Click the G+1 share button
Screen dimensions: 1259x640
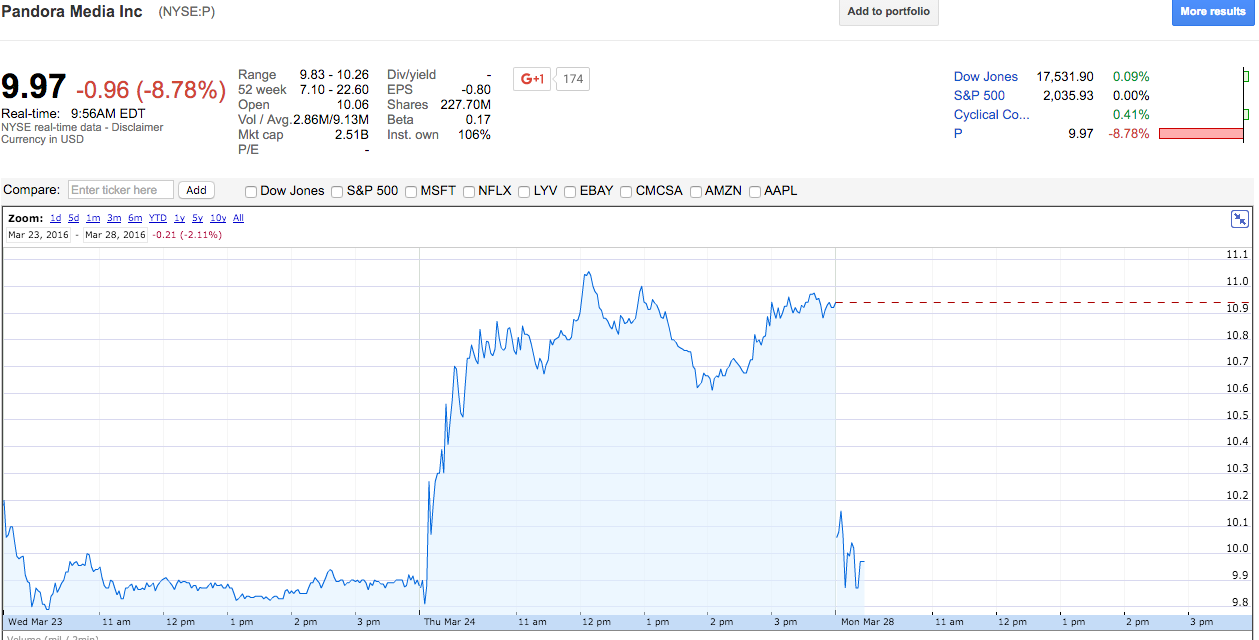tap(532, 79)
